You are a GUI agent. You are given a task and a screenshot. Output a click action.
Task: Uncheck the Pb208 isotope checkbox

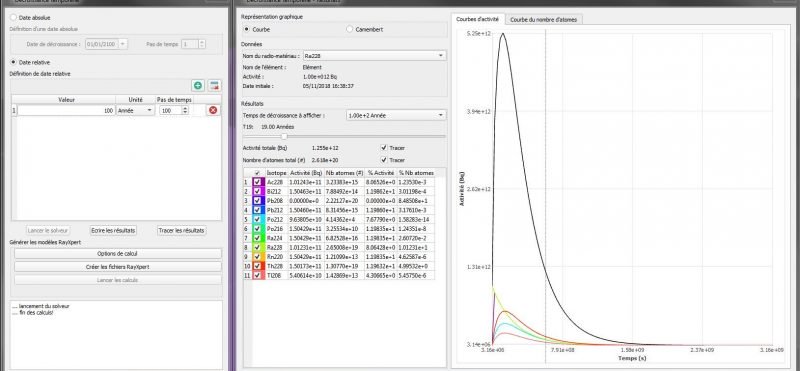click(257, 201)
